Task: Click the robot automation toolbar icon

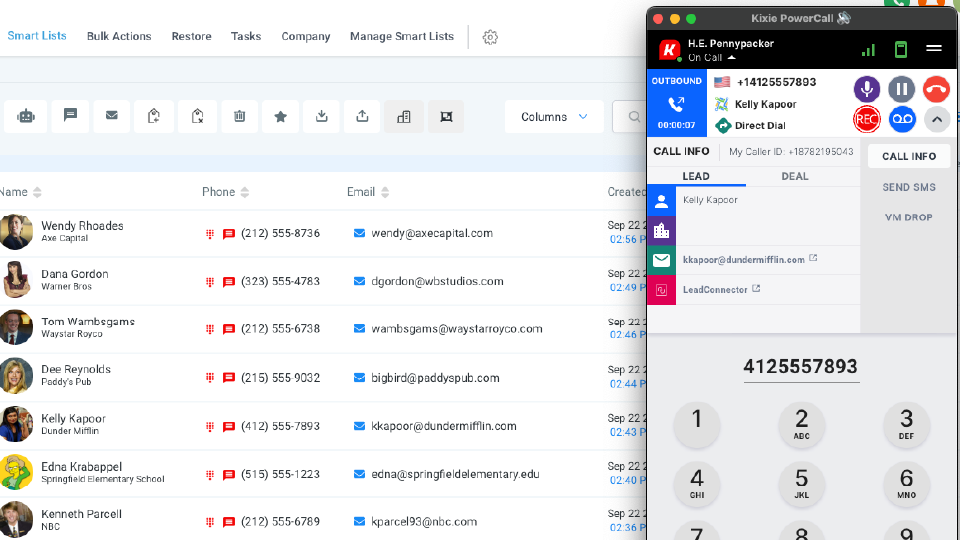Action: (26, 116)
